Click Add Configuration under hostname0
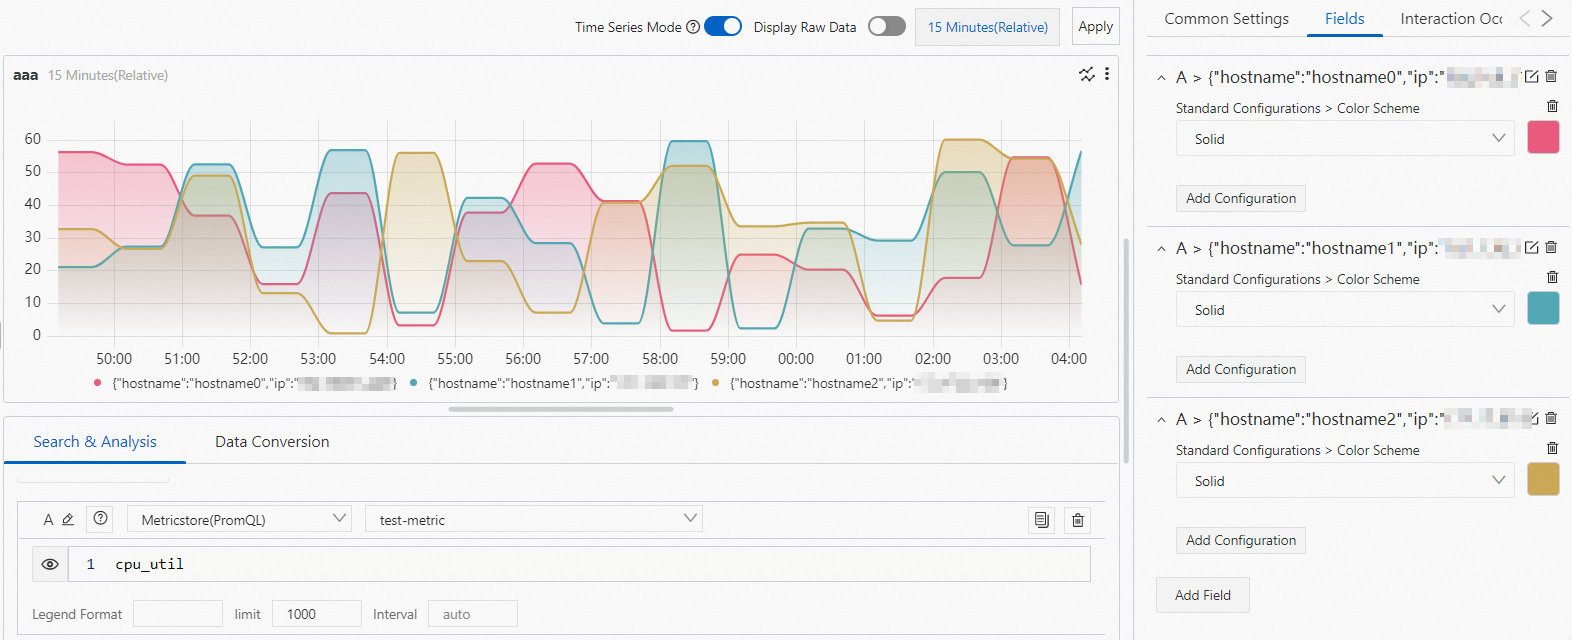Screen dimensions: 1572x640 coord(1240,198)
